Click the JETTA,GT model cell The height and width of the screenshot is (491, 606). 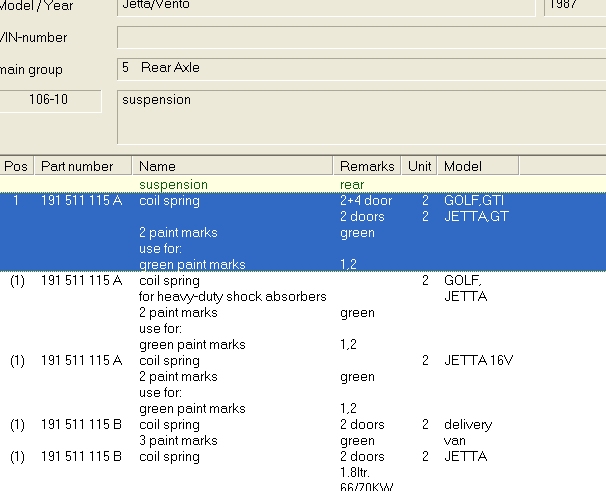click(x=476, y=217)
